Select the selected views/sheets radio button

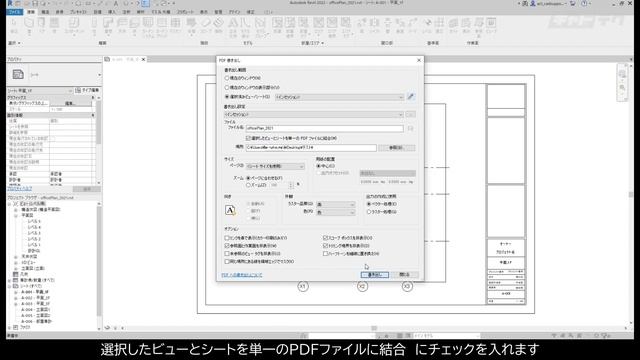click(x=227, y=97)
